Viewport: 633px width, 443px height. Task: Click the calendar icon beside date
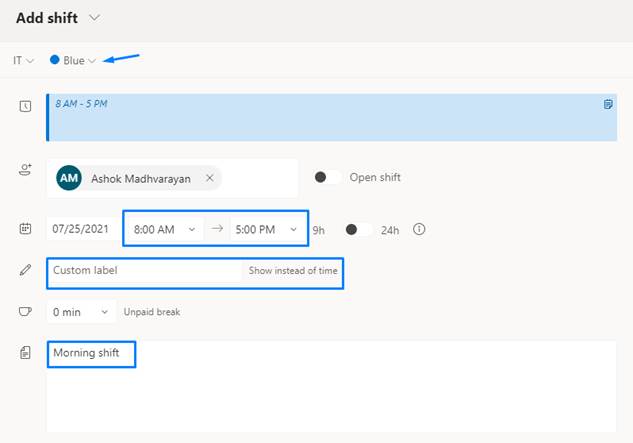(25, 229)
